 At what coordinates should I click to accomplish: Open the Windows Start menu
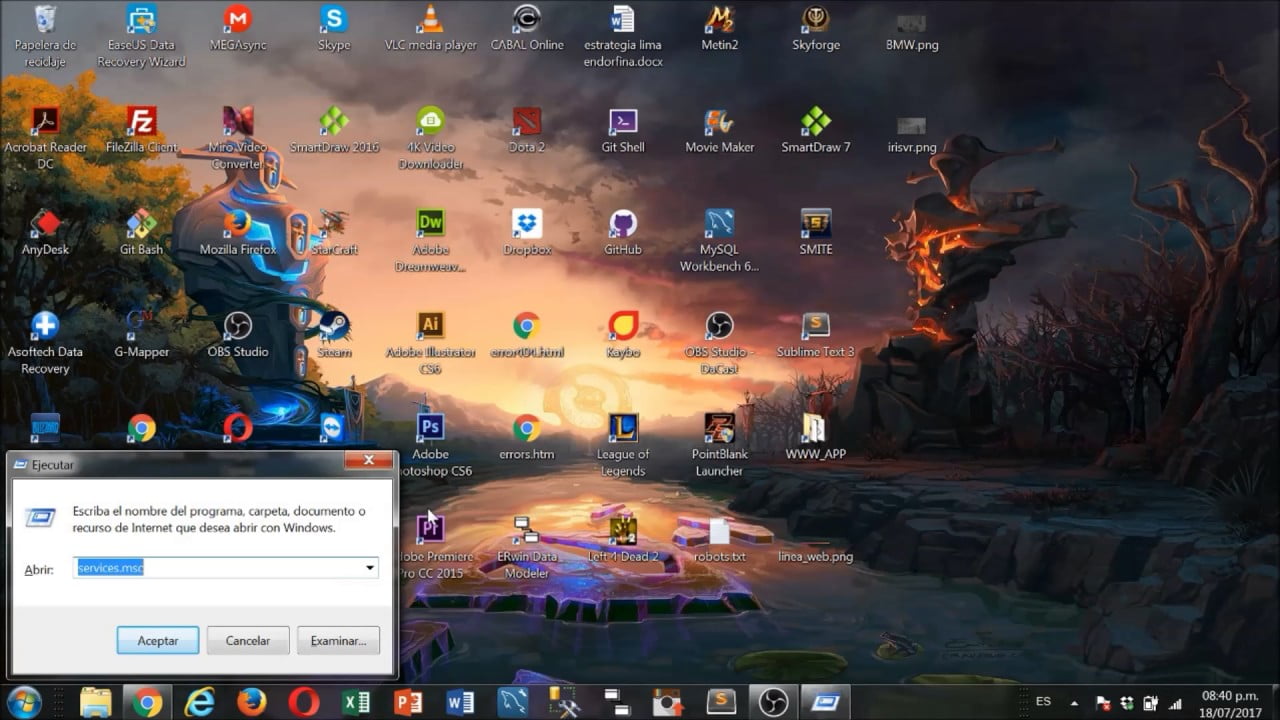point(23,702)
